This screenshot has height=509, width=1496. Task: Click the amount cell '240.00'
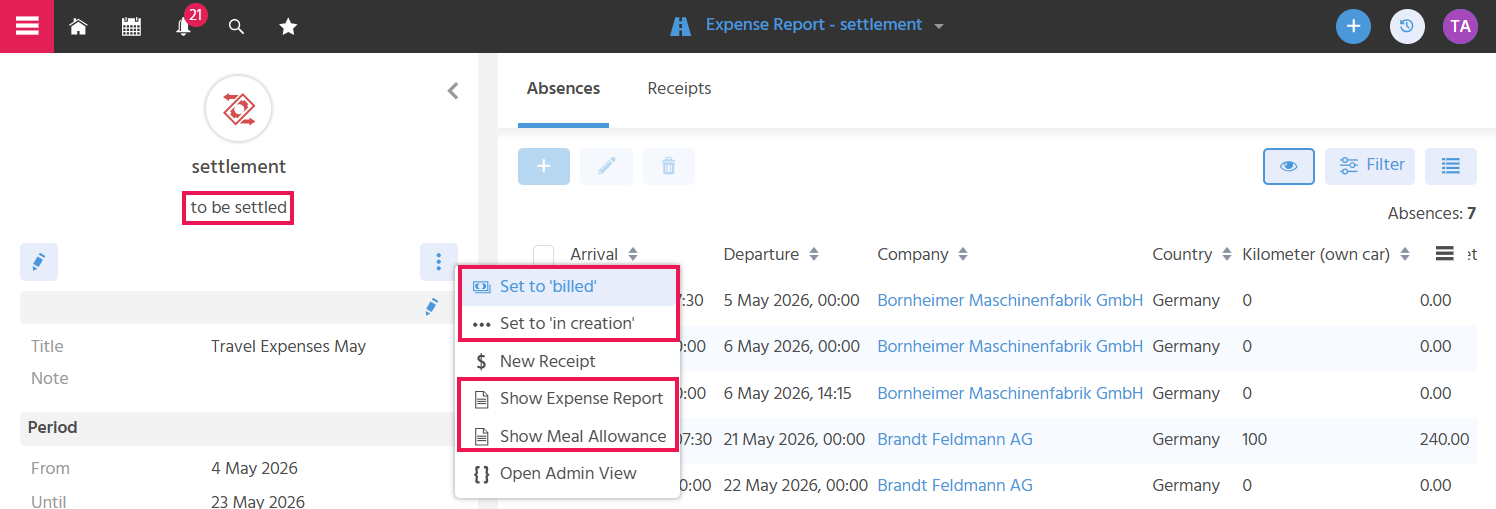point(1444,439)
